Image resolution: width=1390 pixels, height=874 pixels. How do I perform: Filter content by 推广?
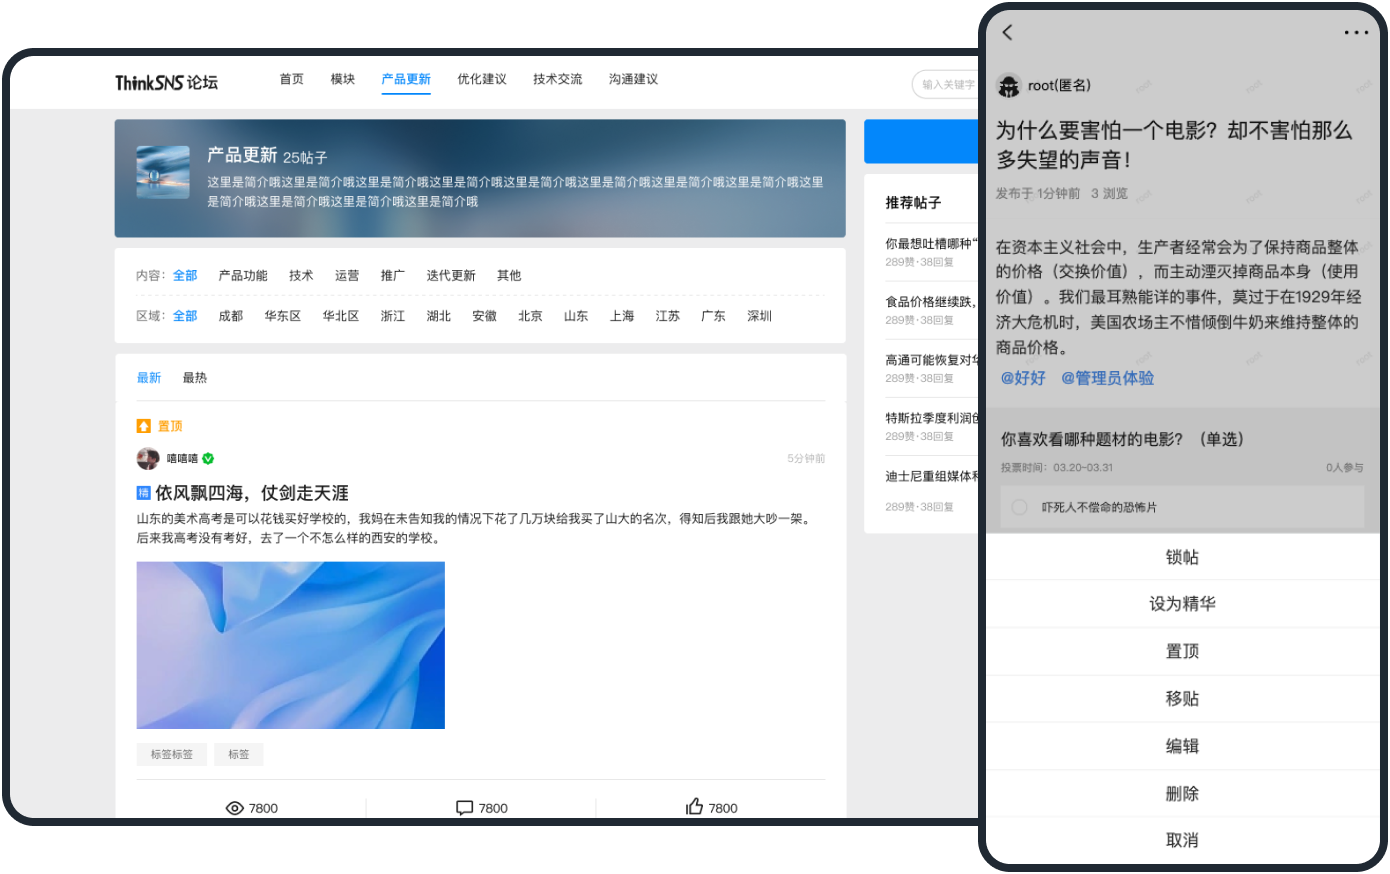393,276
